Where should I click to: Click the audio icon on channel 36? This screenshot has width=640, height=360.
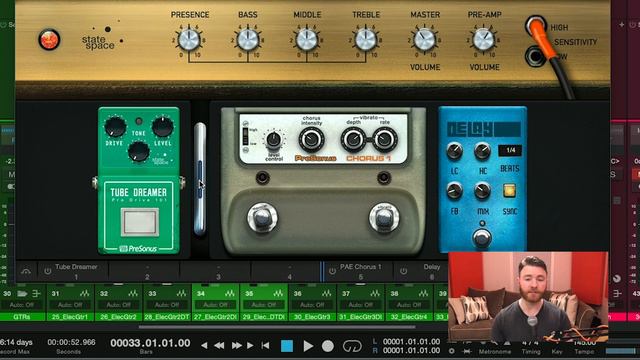point(327,293)
